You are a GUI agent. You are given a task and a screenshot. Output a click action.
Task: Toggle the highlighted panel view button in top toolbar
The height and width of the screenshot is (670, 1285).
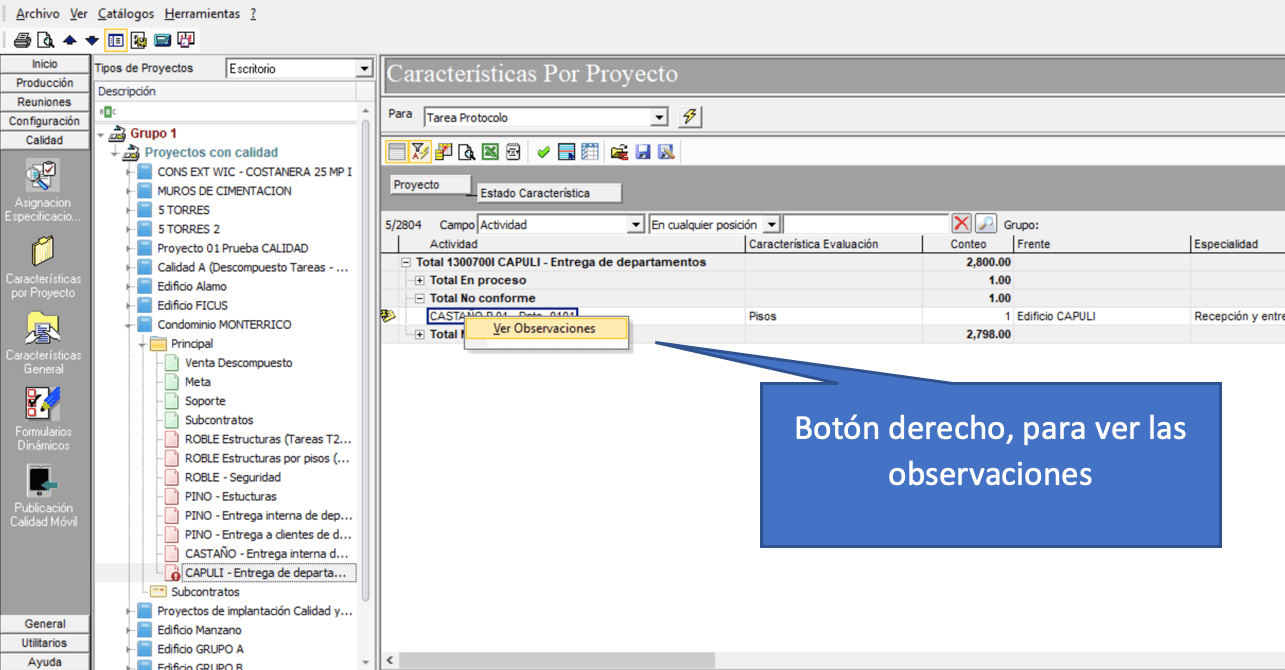[115, 40]
